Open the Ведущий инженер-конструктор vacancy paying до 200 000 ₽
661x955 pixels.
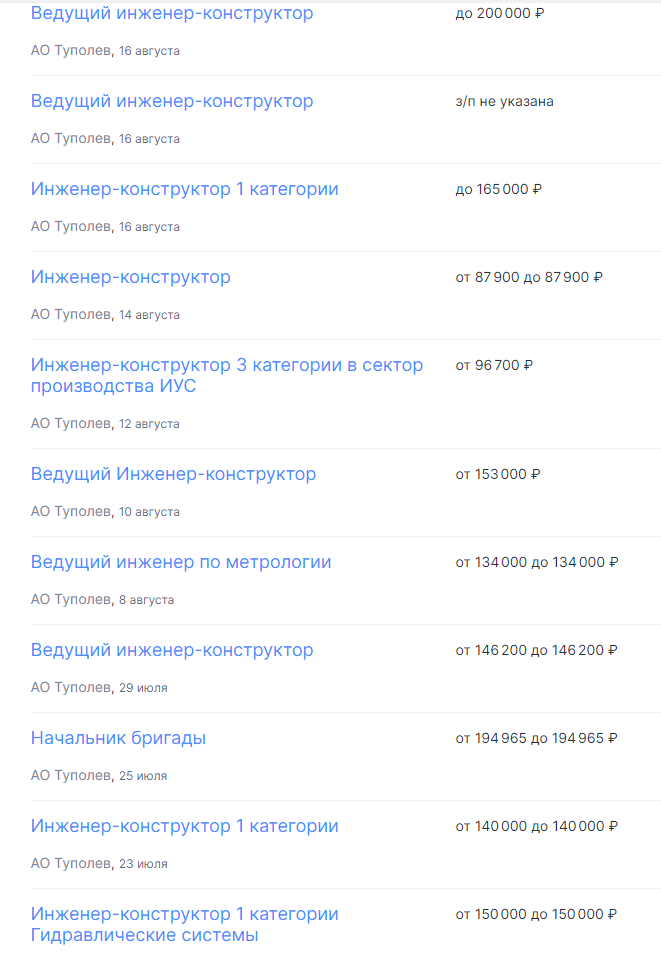pyautogui.click(x=171, y=14)
